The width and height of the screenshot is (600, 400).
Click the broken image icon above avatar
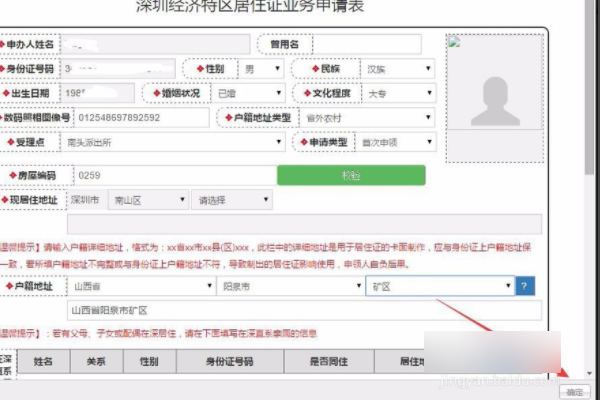(x=454, y=42)
